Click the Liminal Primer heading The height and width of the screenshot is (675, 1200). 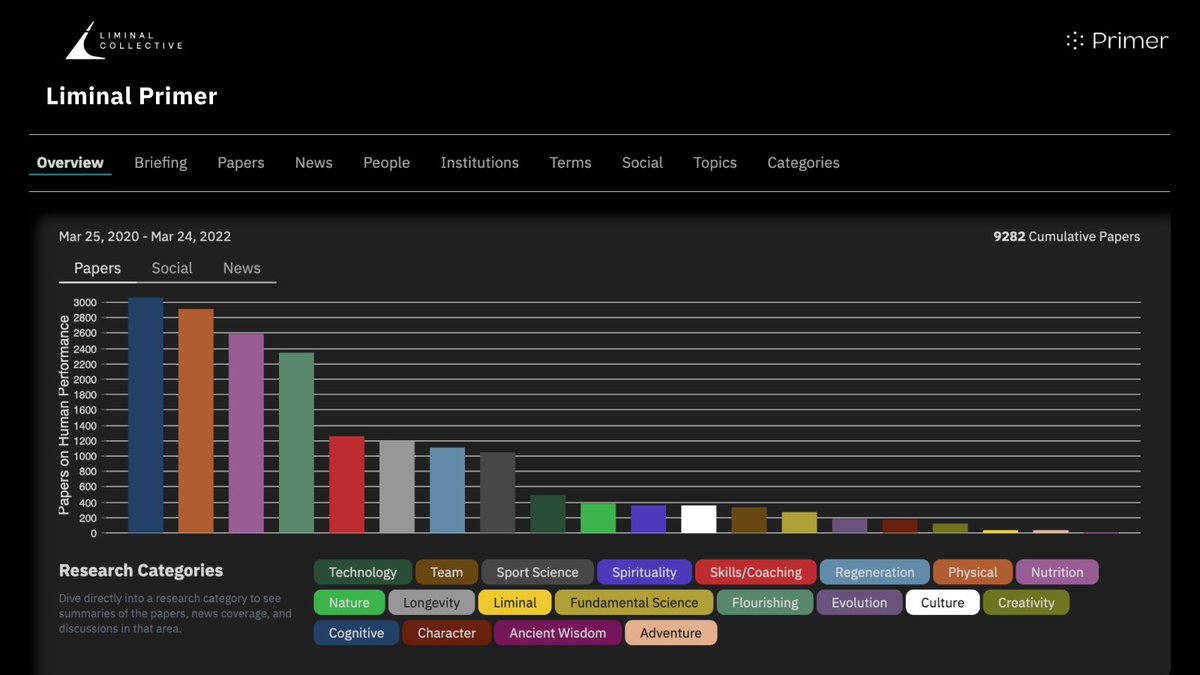(131, 96)
